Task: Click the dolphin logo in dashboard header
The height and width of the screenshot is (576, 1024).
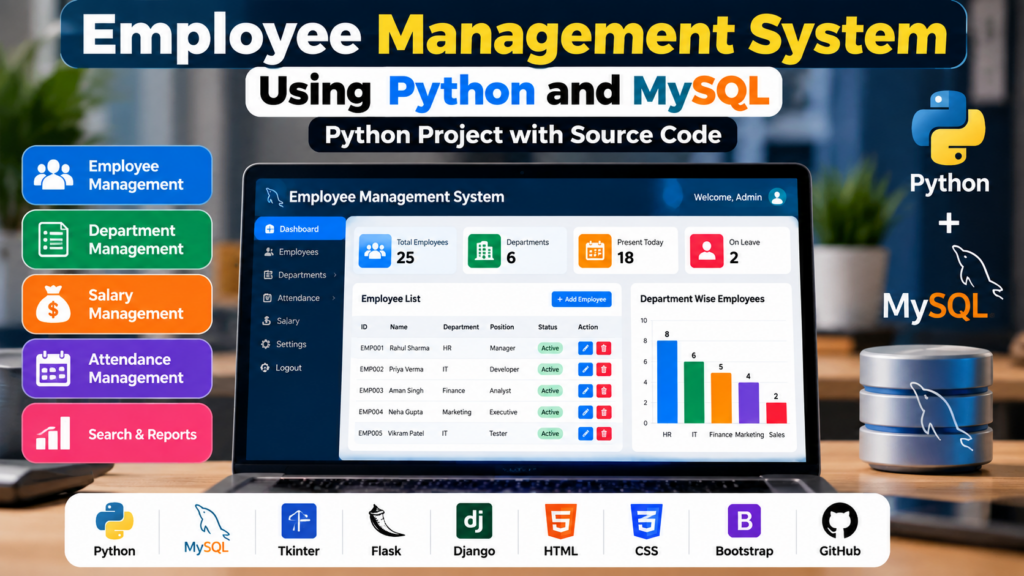Action: click(x=274, y=197)
